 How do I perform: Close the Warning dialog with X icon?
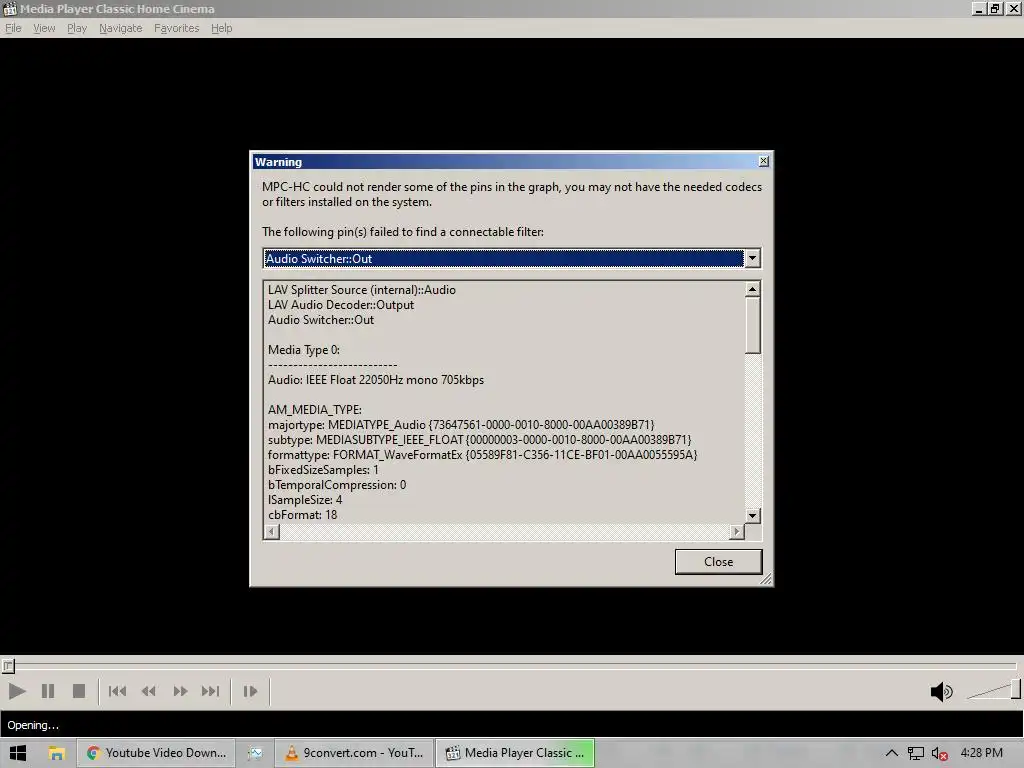tap(763, 161)
